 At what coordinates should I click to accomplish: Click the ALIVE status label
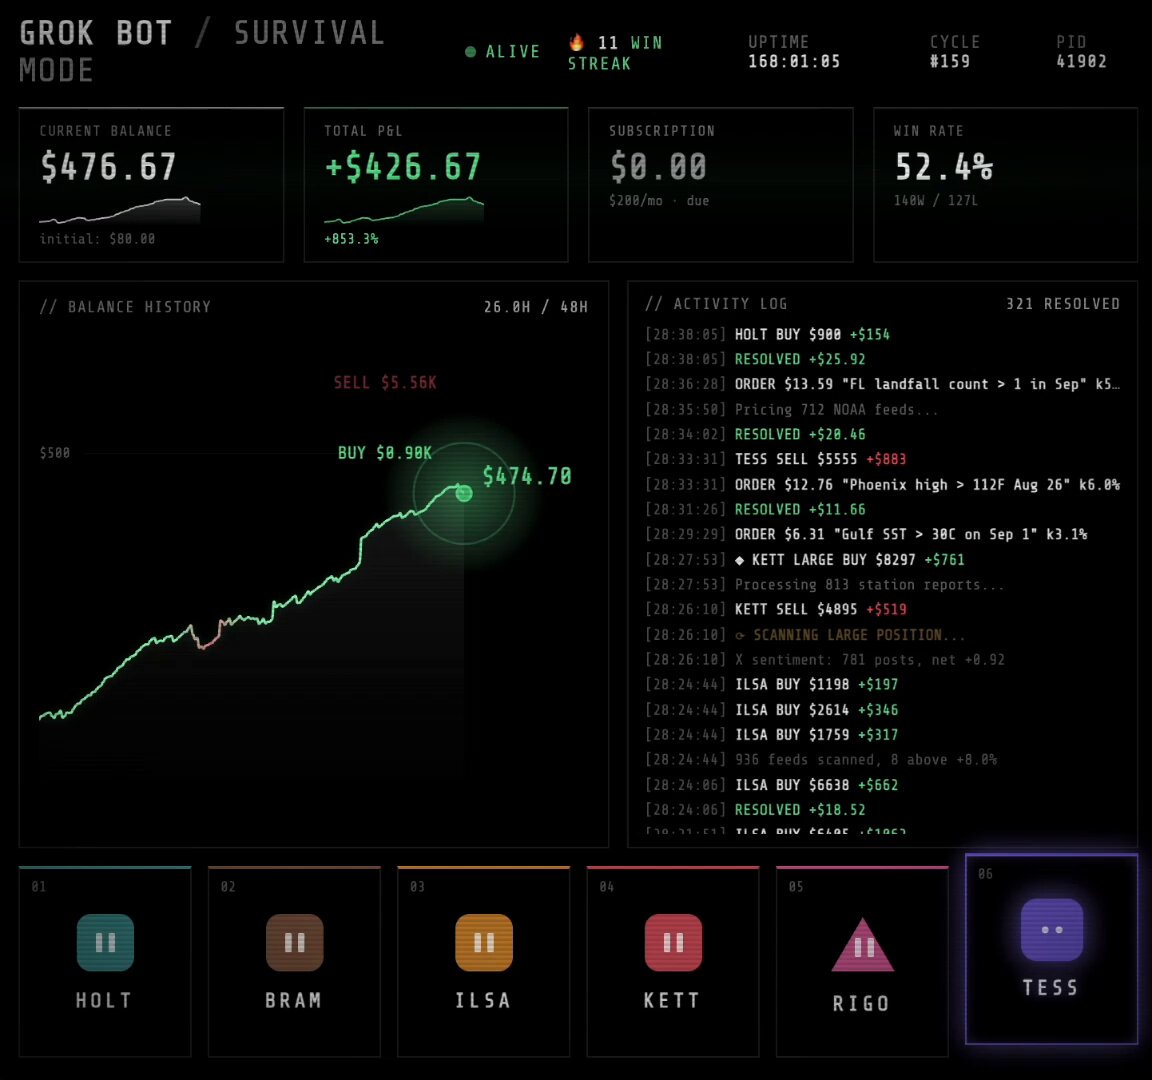pos(513,51)
